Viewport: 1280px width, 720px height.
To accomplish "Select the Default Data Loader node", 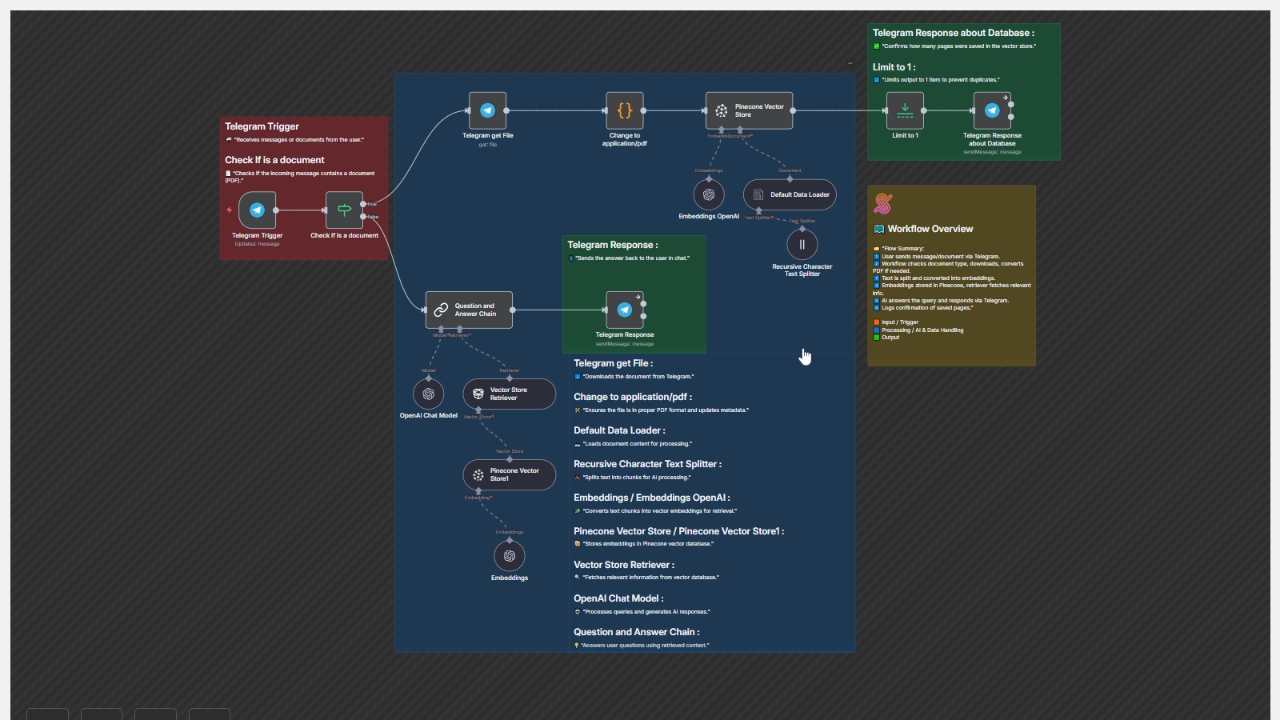I will [x=789, y=195].
